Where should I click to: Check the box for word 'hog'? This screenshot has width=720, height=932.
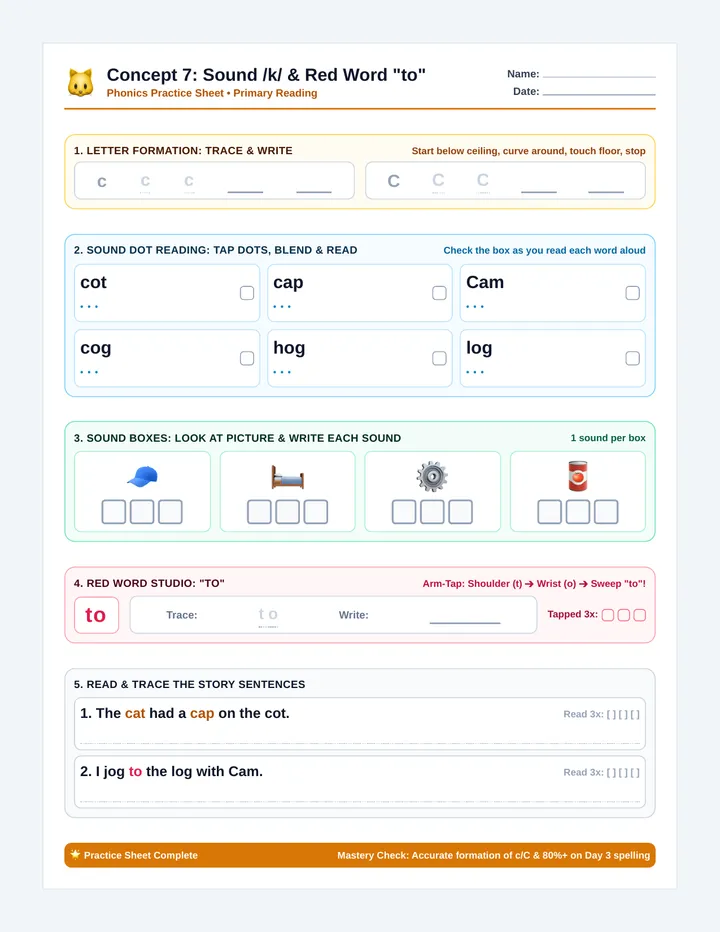tap(439, 358)
